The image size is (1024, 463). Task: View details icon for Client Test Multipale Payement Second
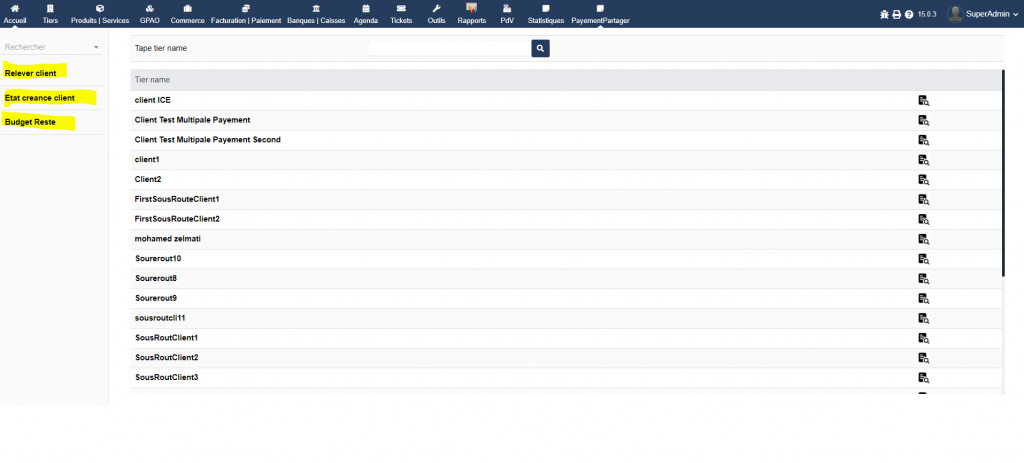coord(923,140)
